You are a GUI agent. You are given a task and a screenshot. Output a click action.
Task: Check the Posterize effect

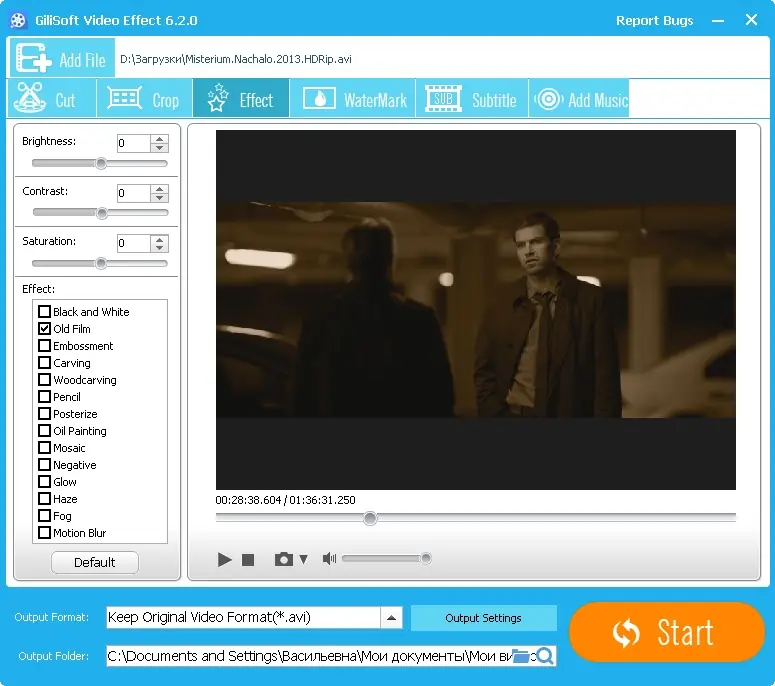44,414
